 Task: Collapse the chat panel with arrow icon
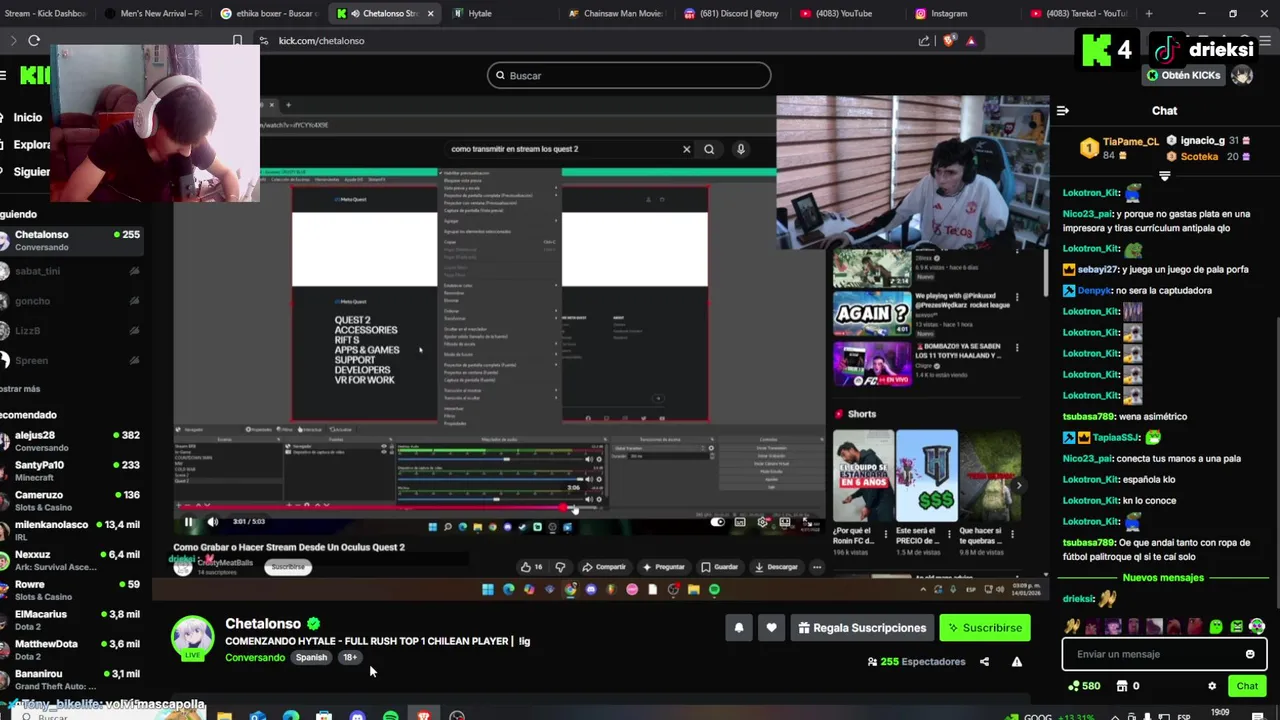point(1063,111)
